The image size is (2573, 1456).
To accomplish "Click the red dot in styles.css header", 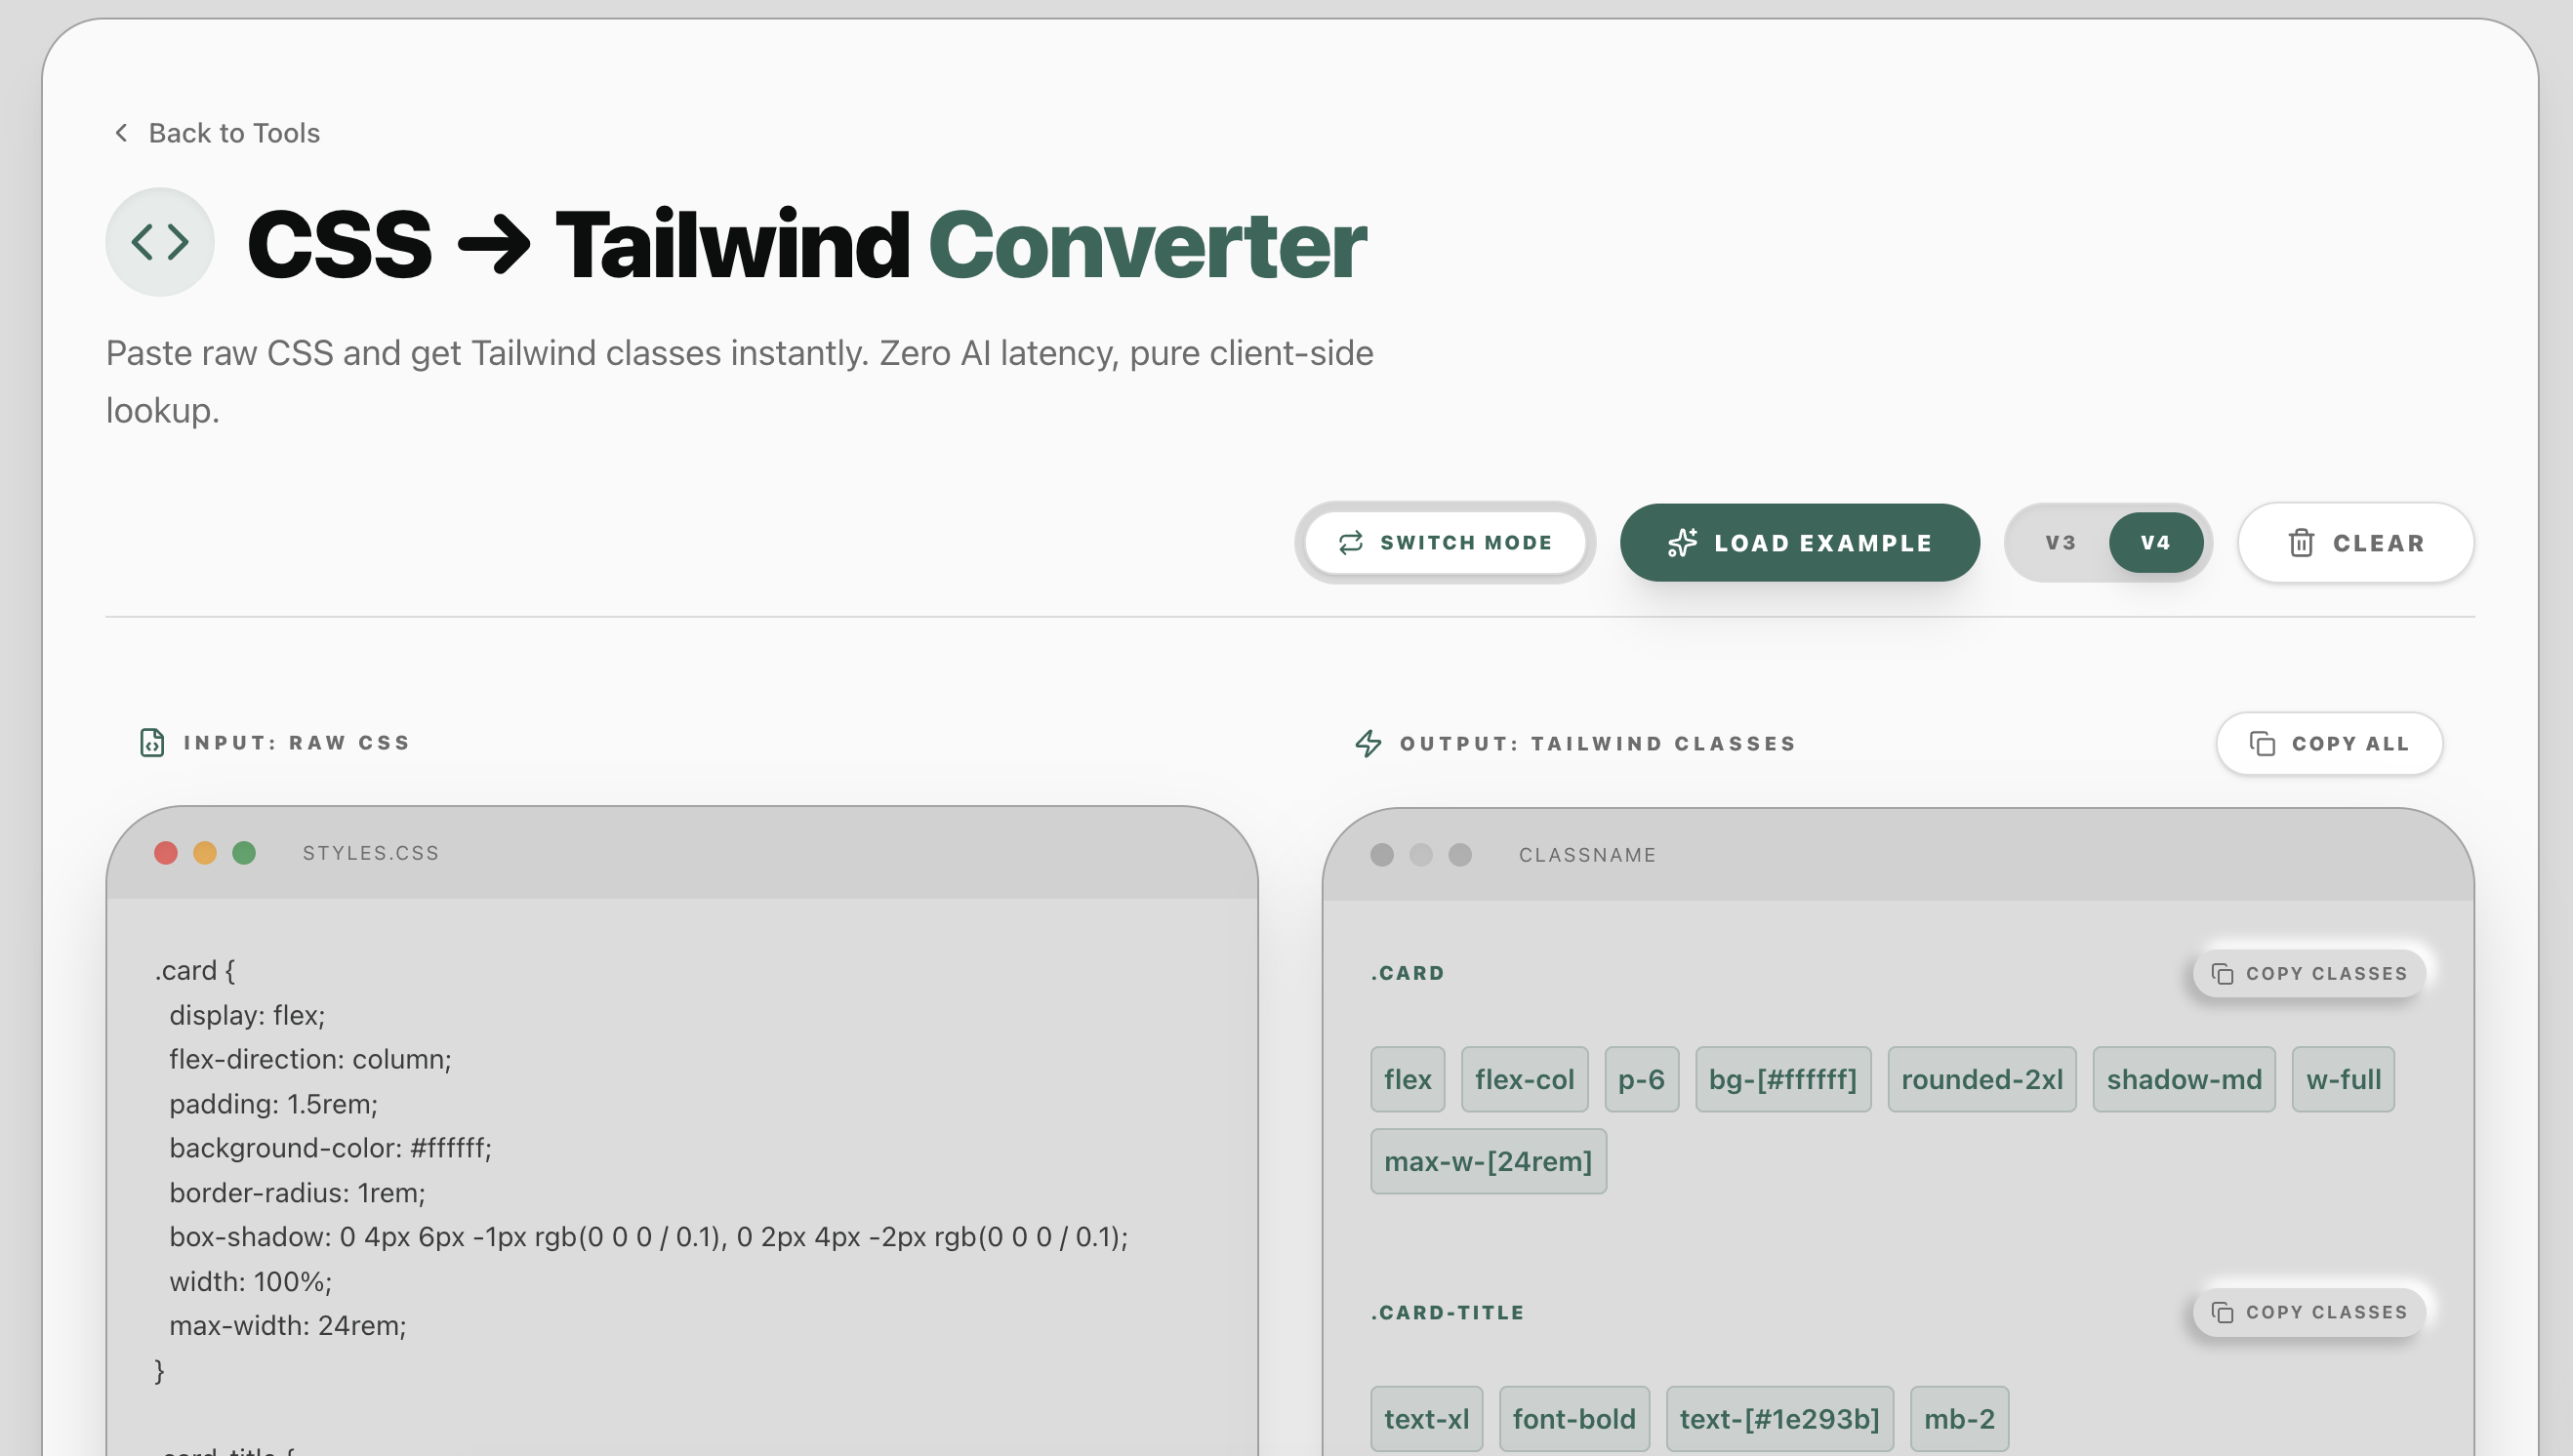I will (166, 853).
